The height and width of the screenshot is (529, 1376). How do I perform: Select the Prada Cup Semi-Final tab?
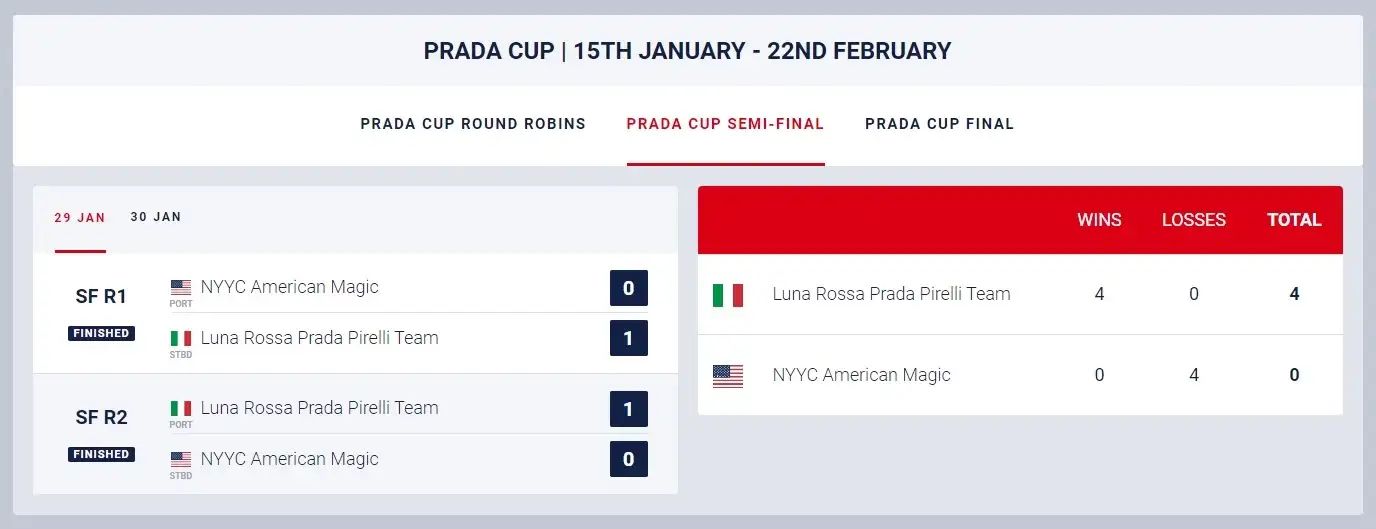pos(725,124)
